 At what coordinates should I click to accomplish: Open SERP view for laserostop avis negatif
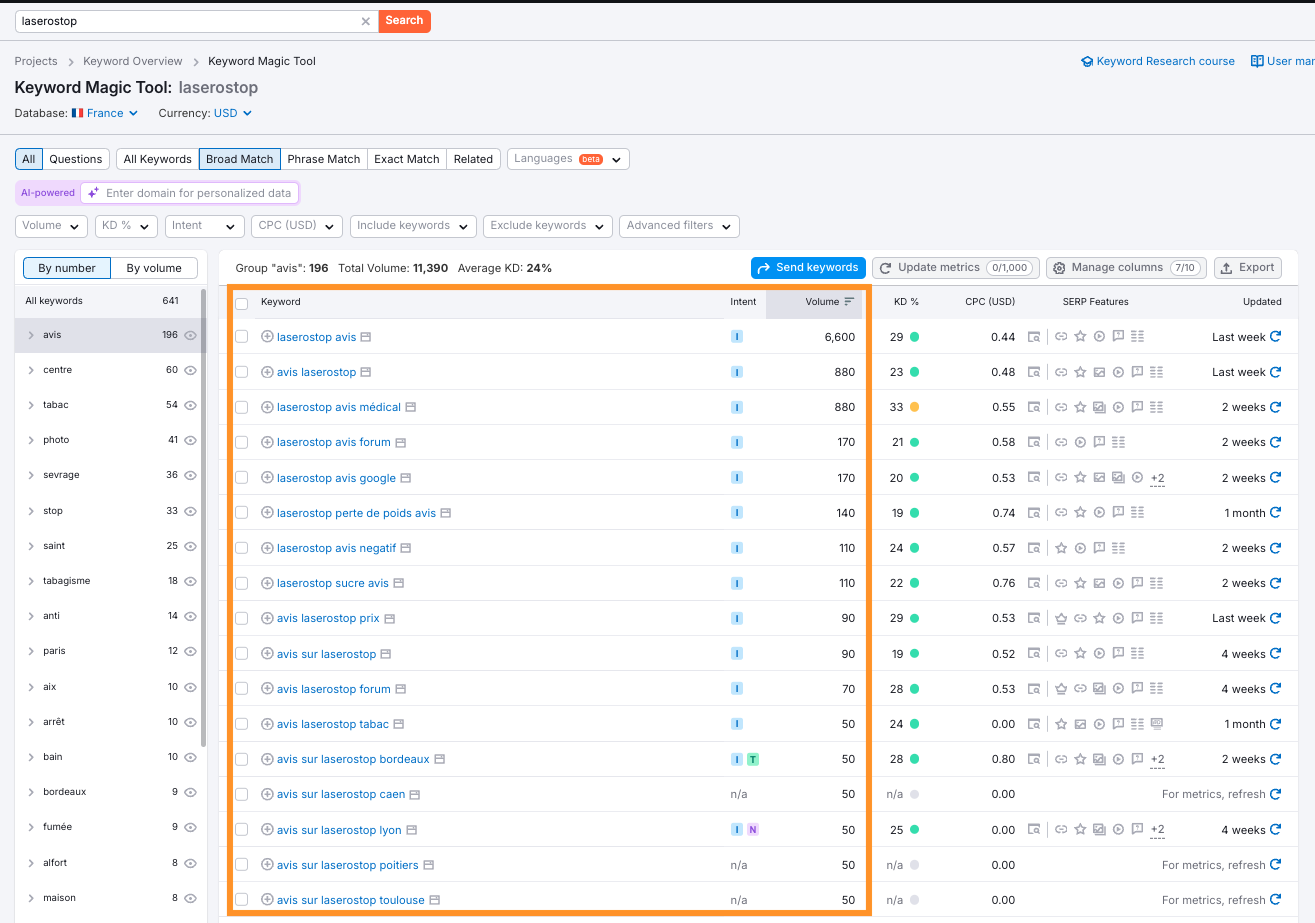[406, 548]
